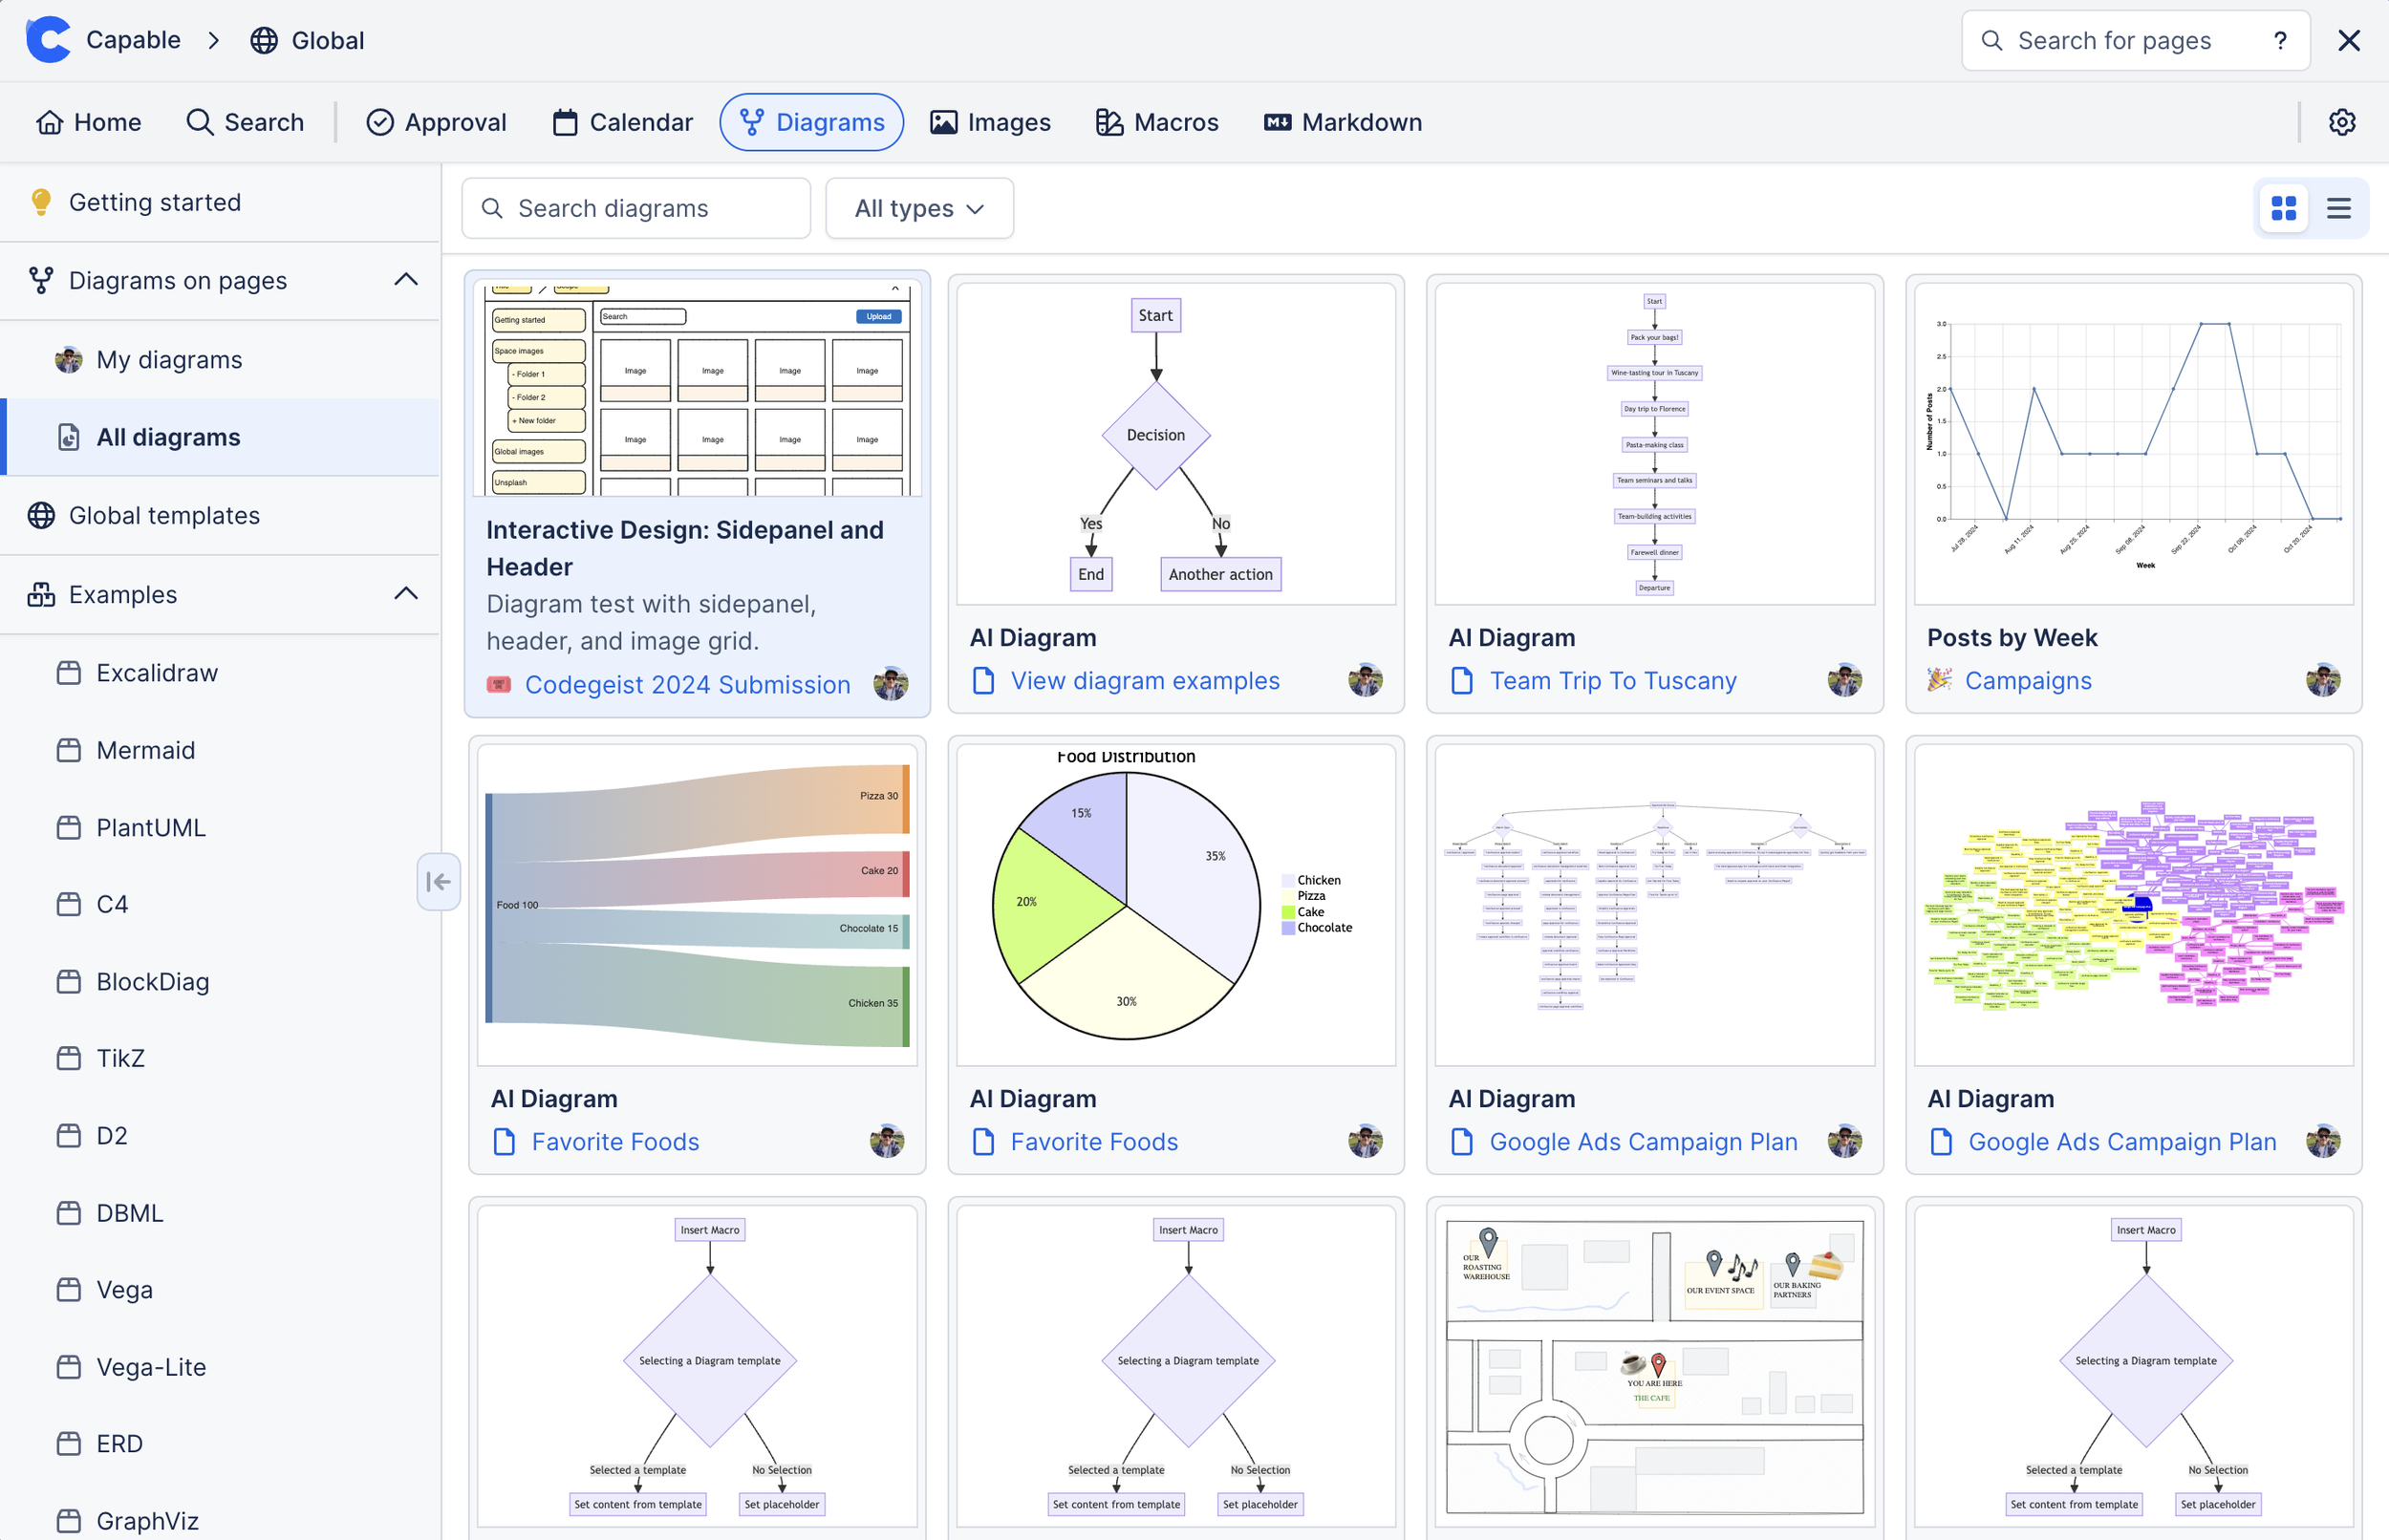Image resolution: width=2389 pixels, height=1540 pixels.
Task: Open Google Ads Campaign Plan under tree diagram
Action: pos(1643,1141)
